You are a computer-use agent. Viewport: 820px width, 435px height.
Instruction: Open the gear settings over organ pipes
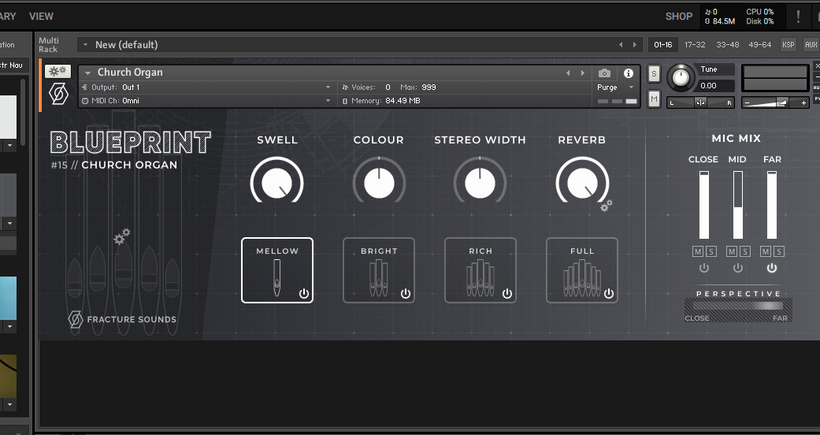[122, 236]
